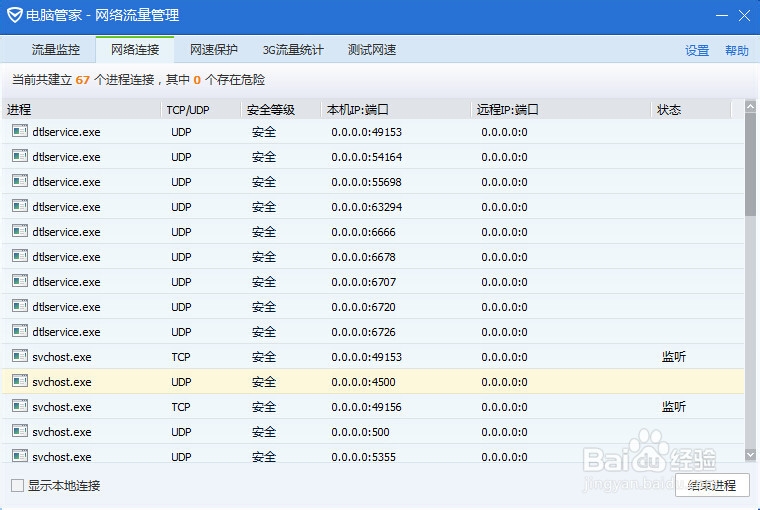Open the 网速保护 tab
Screen dimensions: 760x510
[x=214, y=49]
